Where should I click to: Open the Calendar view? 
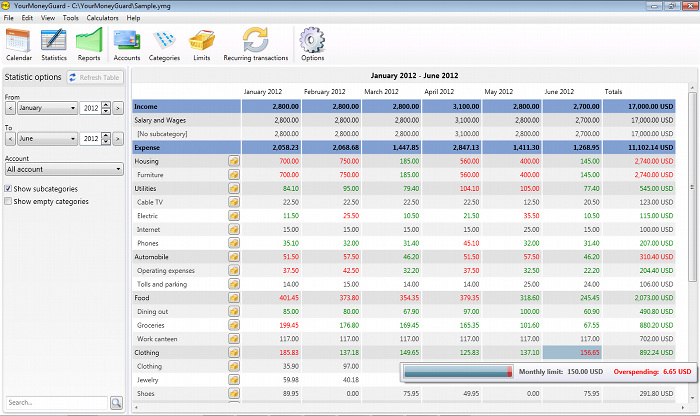19,44
